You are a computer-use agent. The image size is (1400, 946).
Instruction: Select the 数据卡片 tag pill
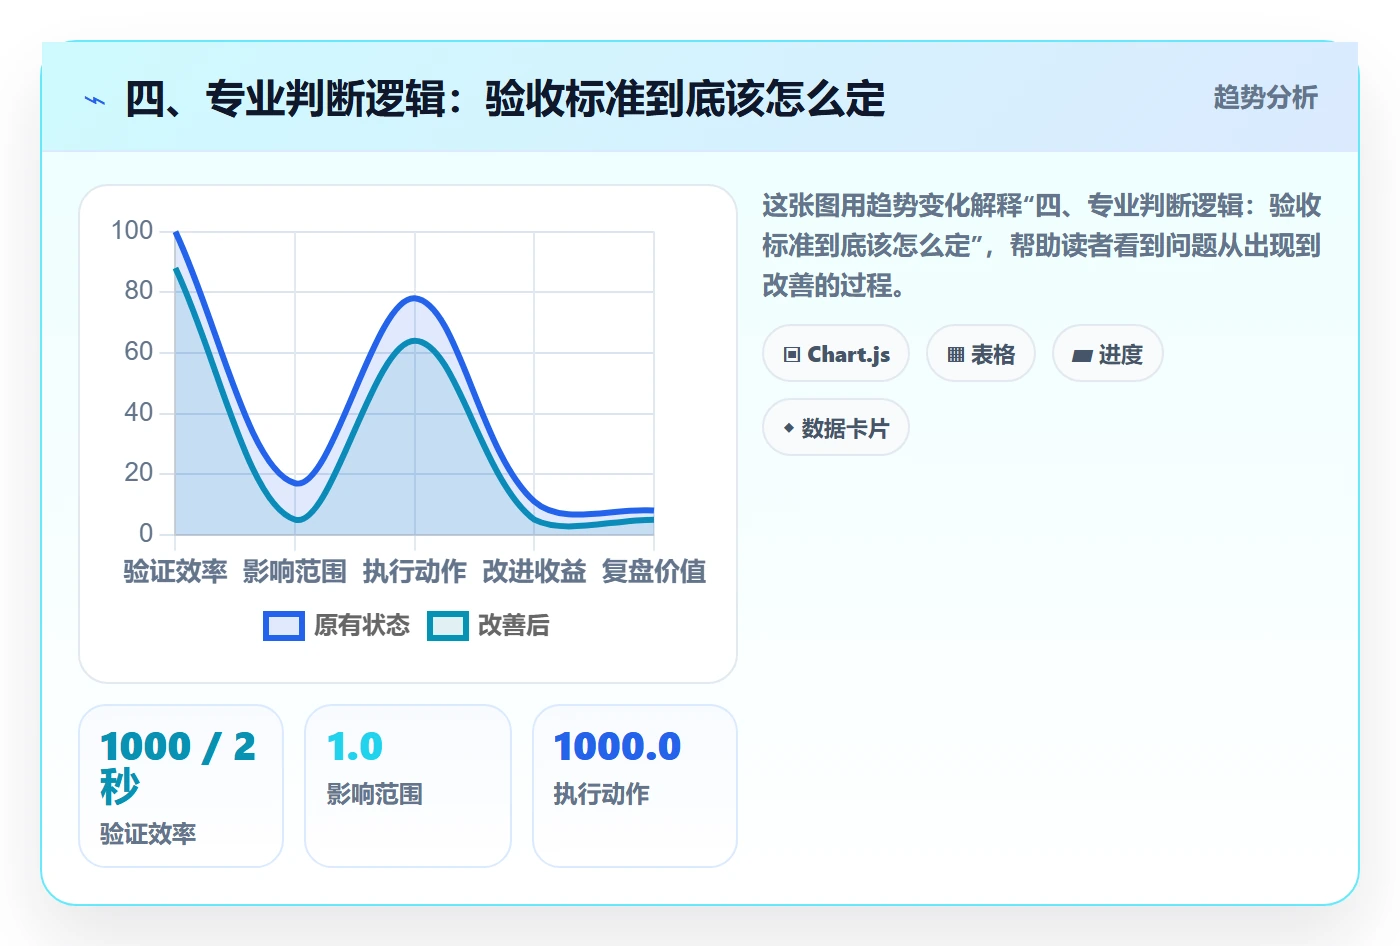pos(836,428)
